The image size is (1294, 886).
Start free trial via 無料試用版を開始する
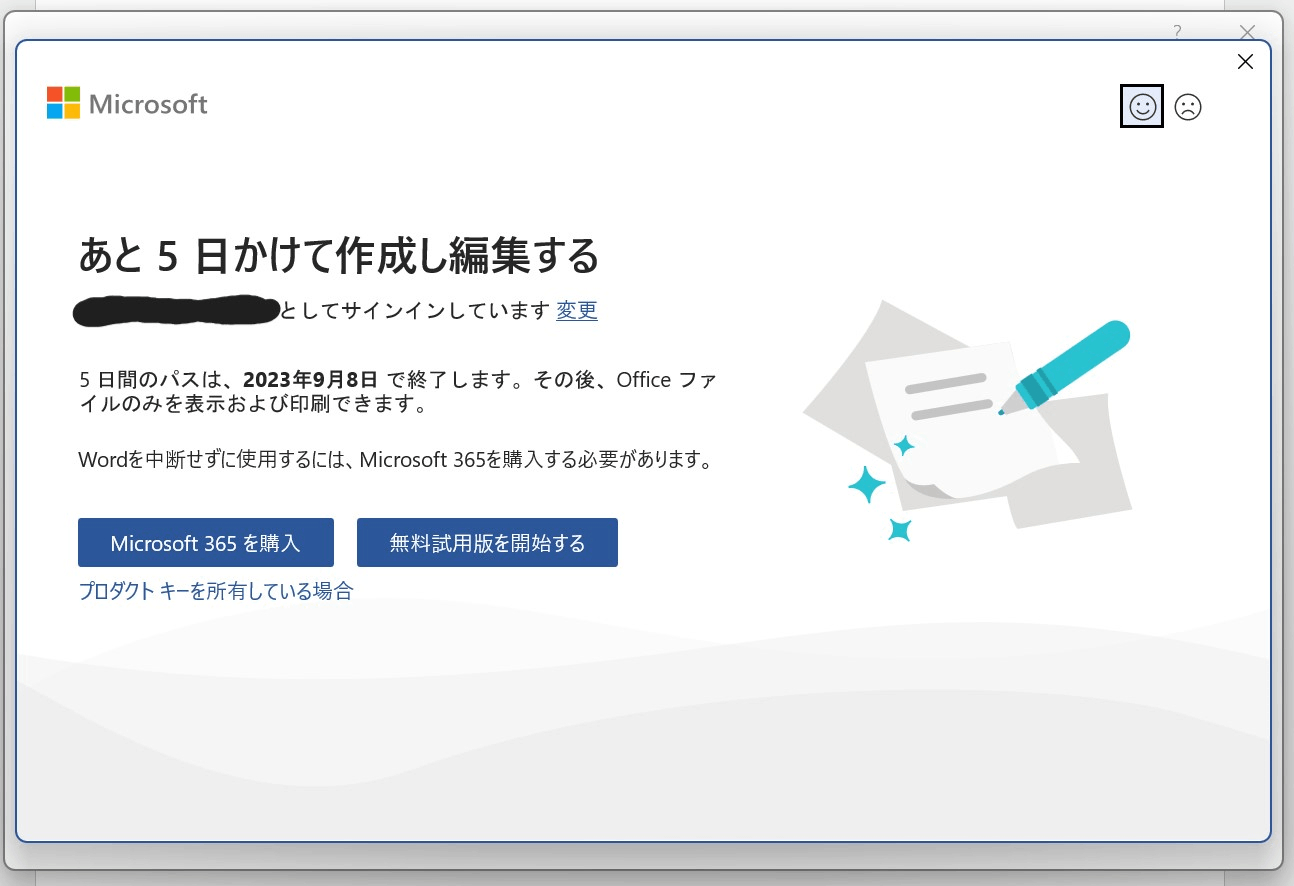(x=487, y=543)
